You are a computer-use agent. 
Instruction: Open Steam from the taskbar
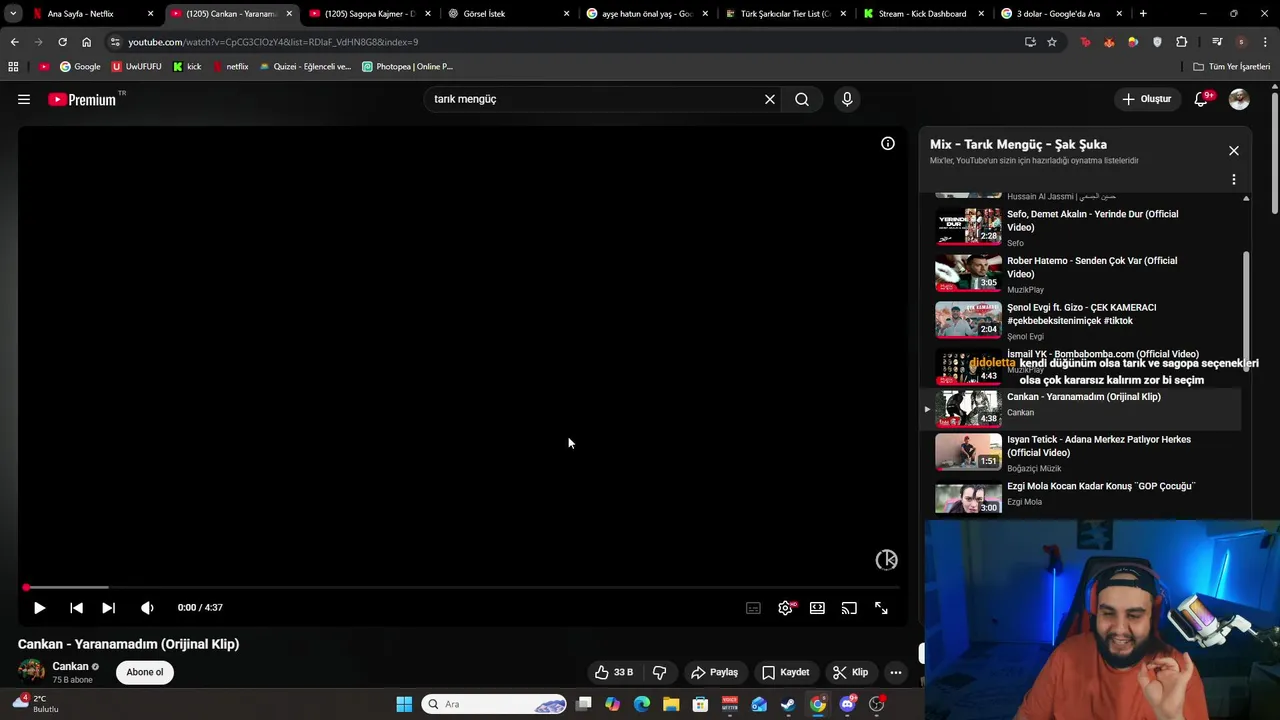[788, 704]
